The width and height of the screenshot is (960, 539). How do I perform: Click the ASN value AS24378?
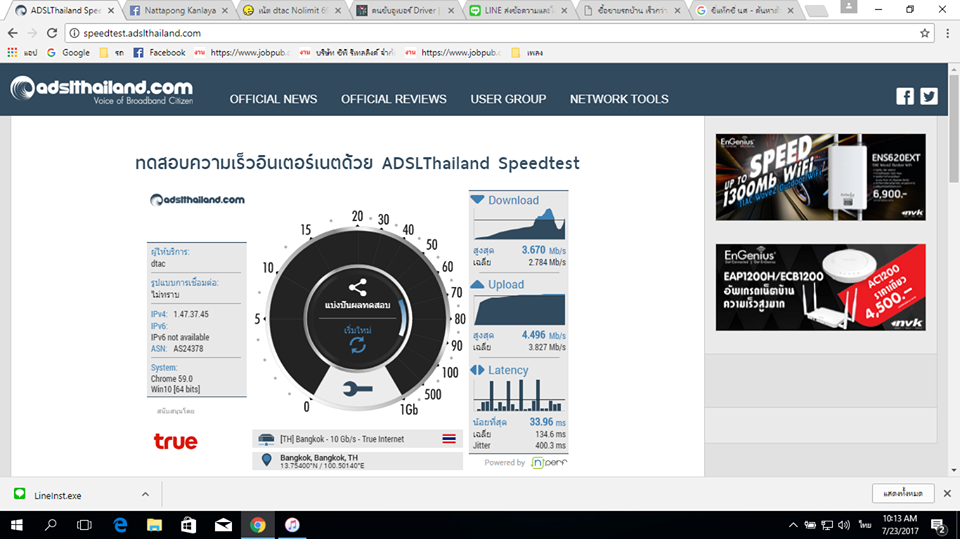[189, 349]
